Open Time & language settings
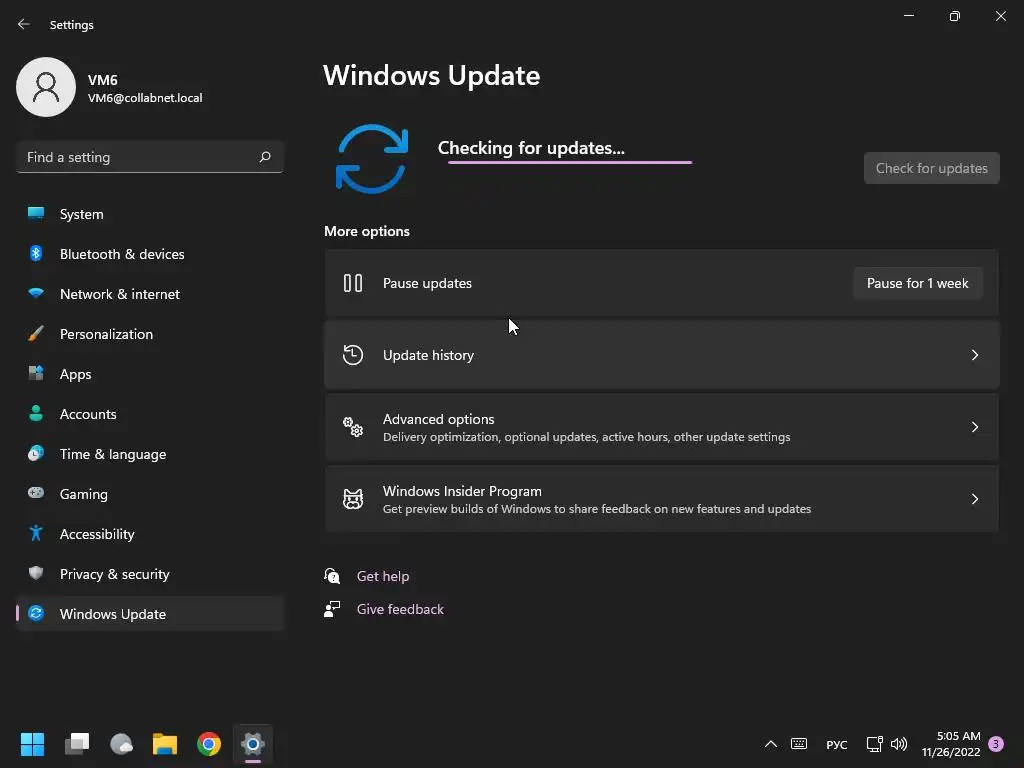The image size is (1024, 768). (x=150, y=454)
